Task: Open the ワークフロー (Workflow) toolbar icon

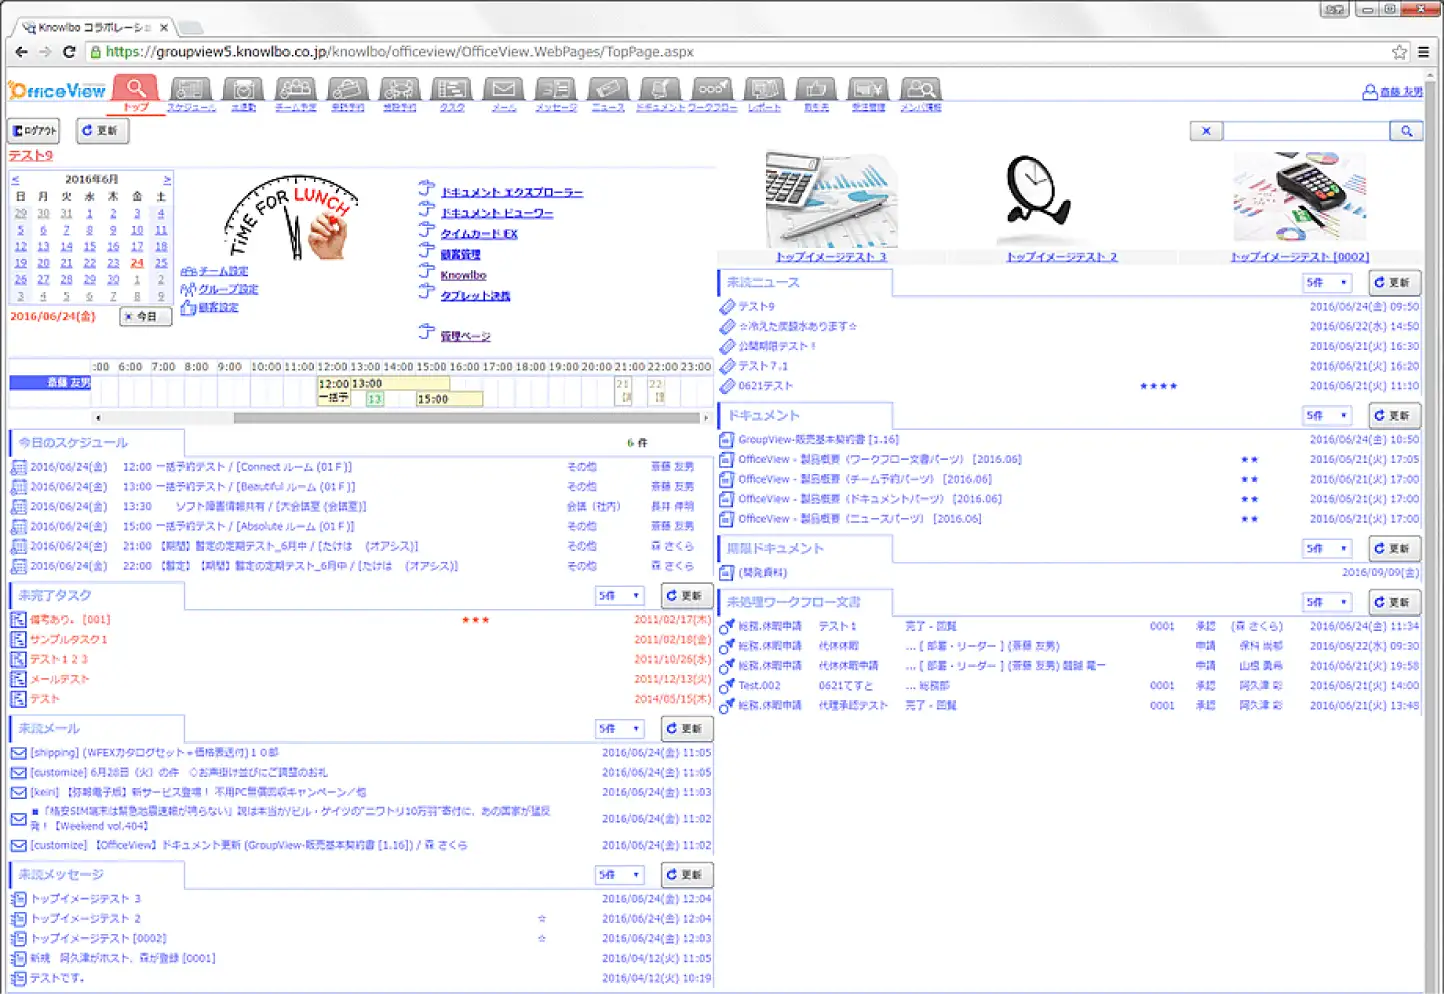Action: [711, 91]
